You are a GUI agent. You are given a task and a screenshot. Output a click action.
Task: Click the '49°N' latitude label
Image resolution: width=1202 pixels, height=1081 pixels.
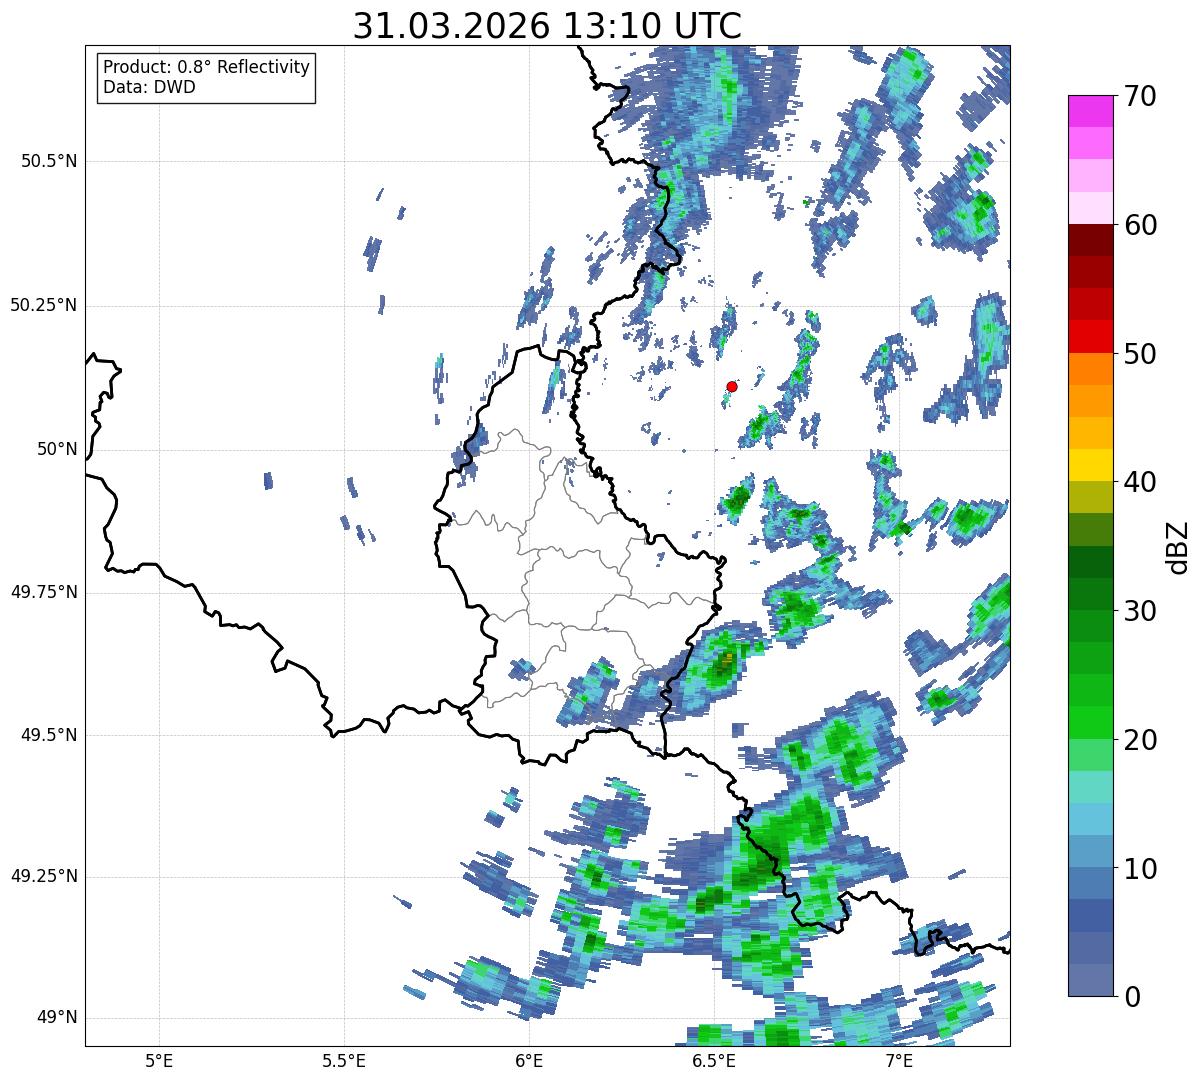[57, 1018]
